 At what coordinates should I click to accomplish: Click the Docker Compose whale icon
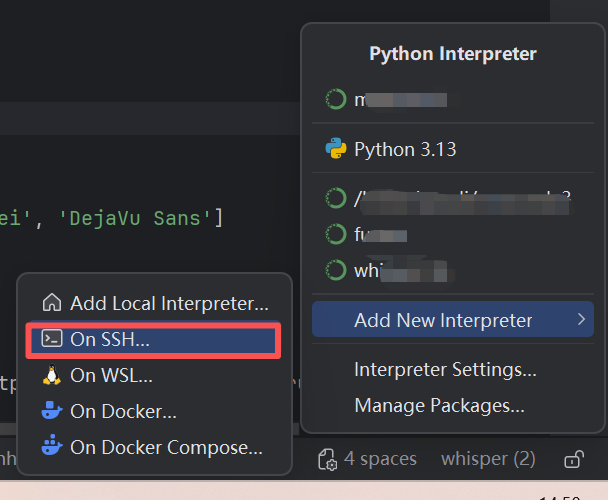(52, 445)
